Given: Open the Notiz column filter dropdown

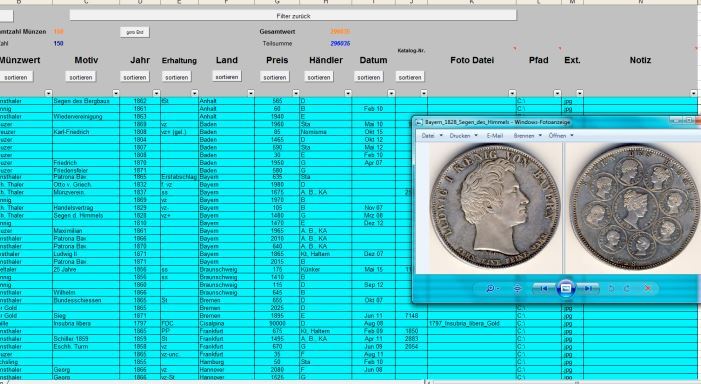Looking at the screenshot, I should (x=693, y=93).
